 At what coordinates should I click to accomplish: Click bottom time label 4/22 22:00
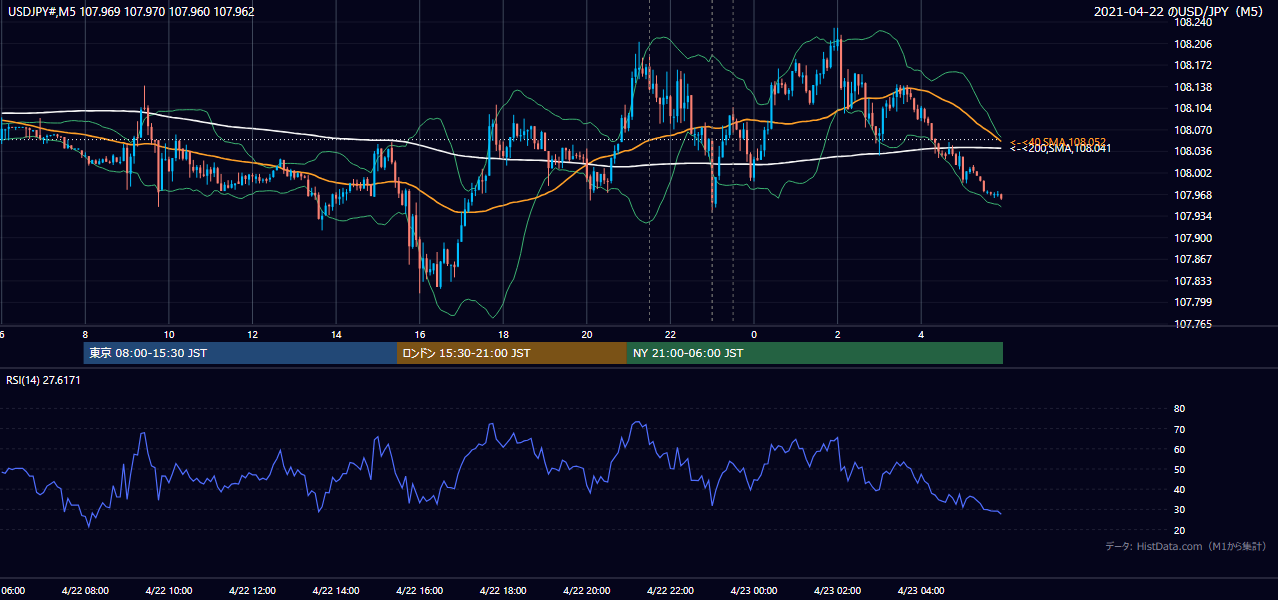pyautogui.click(x=669, y=591)
